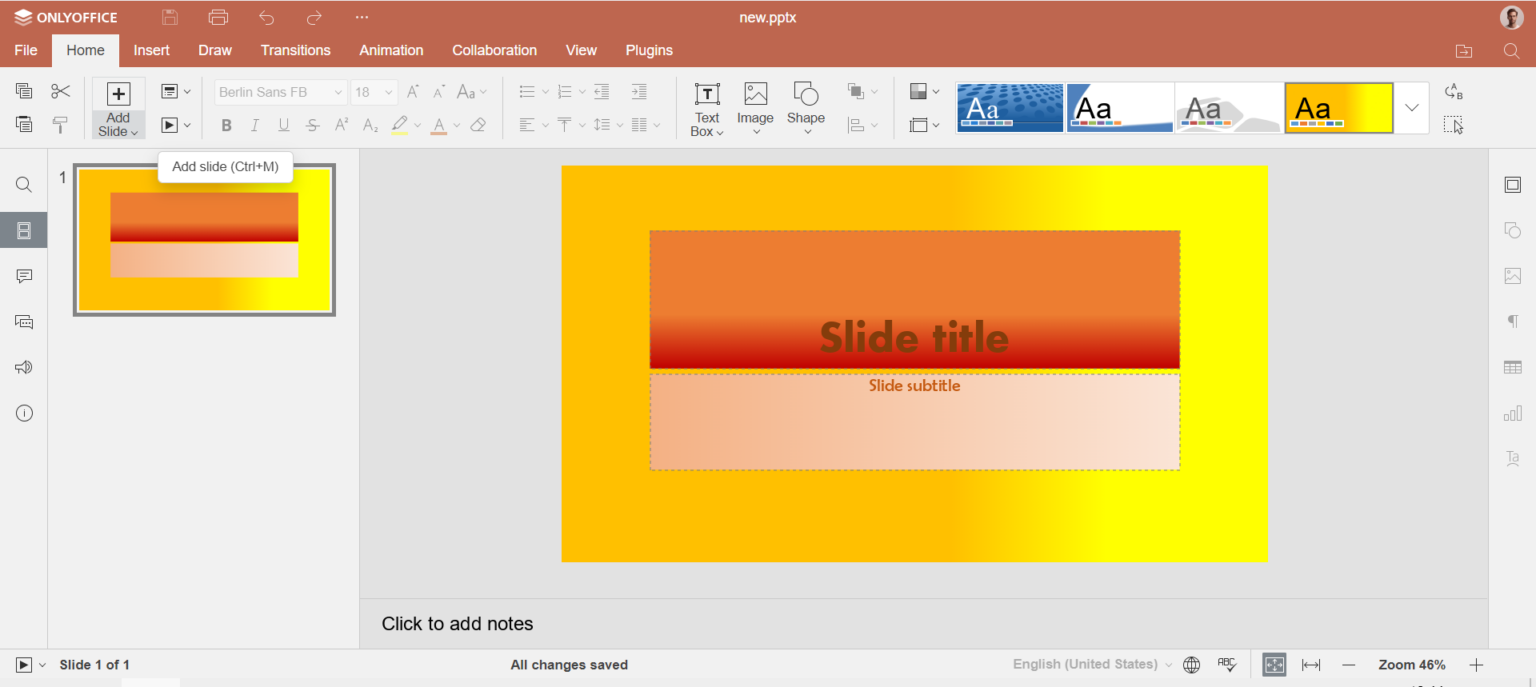The height and width of the screenshot is (687, 1536).
Task: Click the Search icon in left sidebar
Action: pyautogui.click(x=24, y=185)
